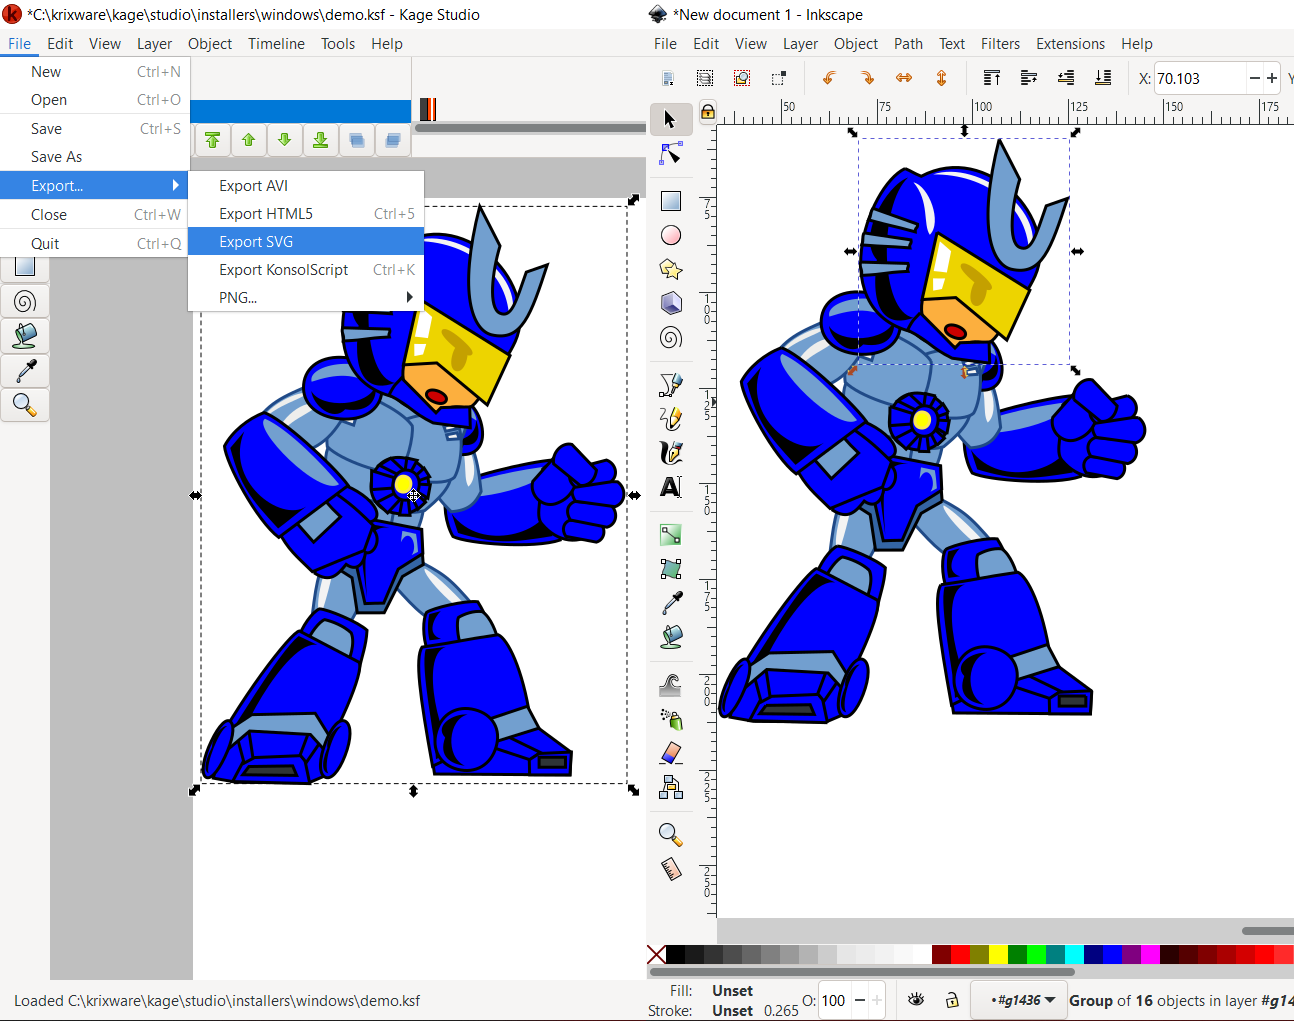Select the Inkscape spray tool
Image resolution: width=1294 pixels, height=1021 pixels.
point(671,719)
